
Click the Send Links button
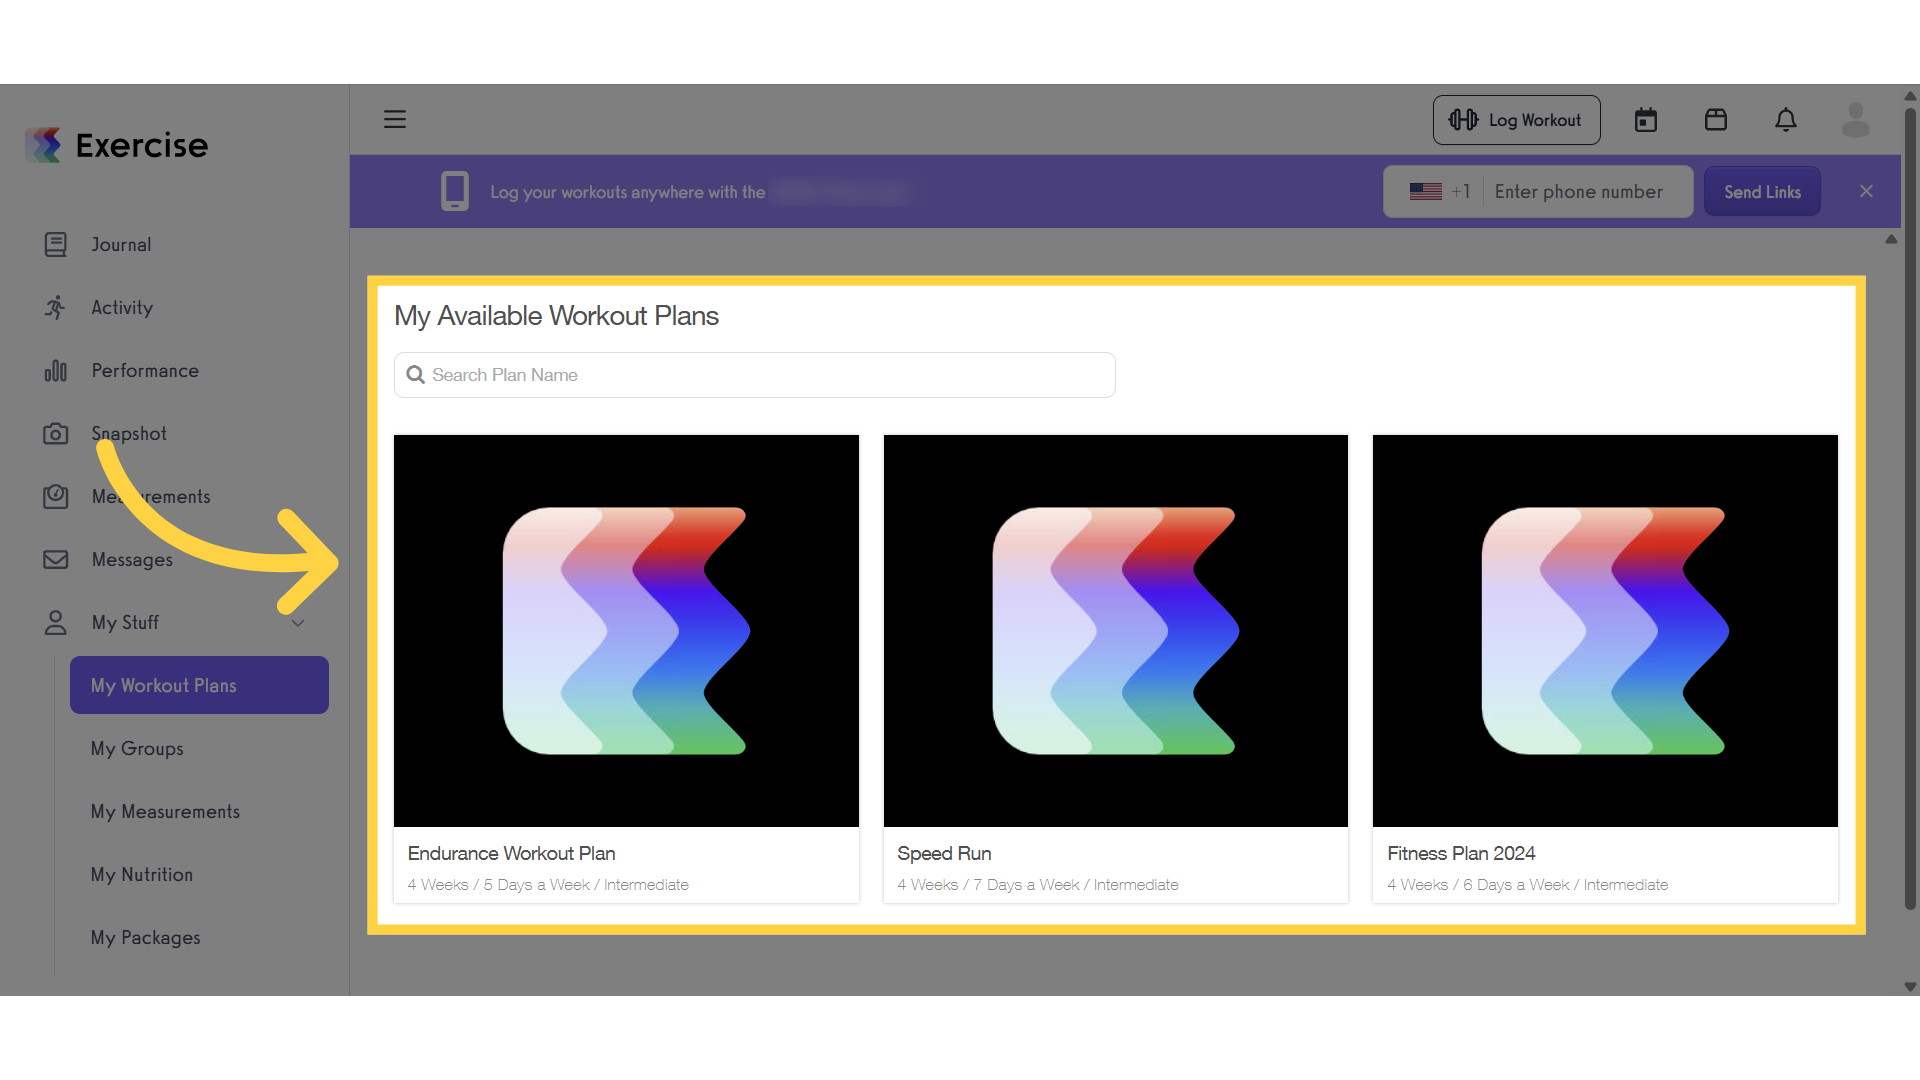pos(1762,191)
